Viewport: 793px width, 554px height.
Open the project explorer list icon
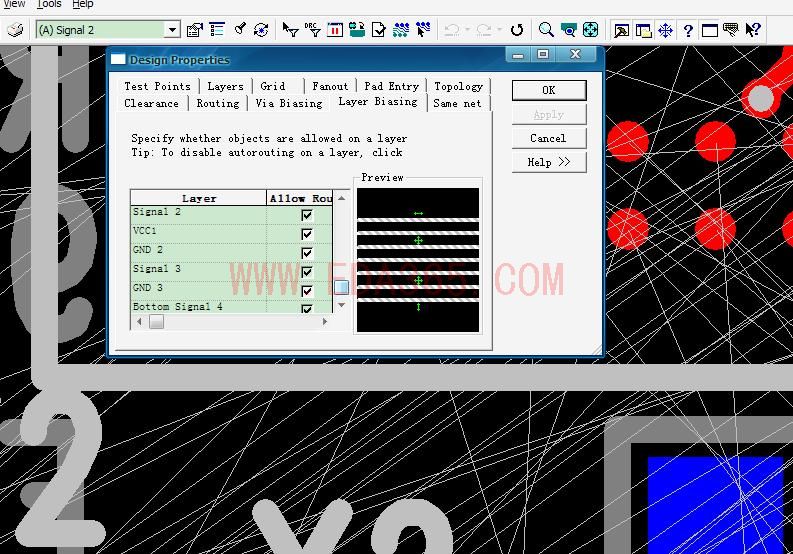[217, 30]
